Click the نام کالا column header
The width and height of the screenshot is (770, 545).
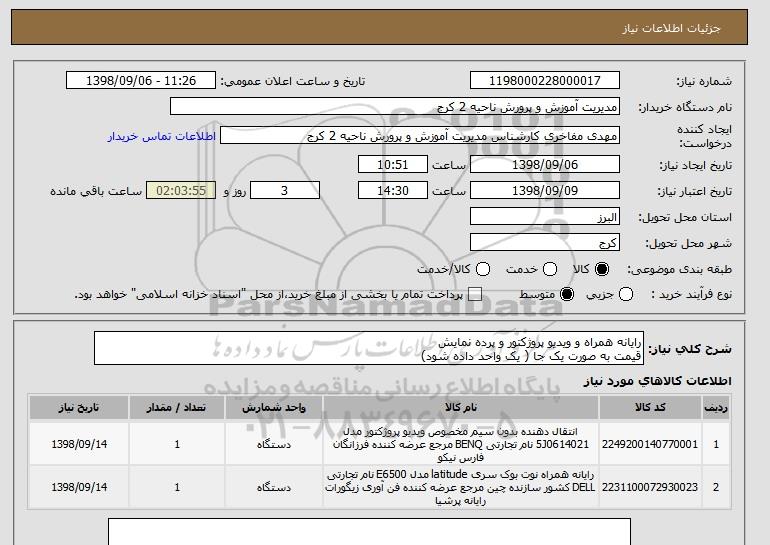pyautogui.click(x=461, y=408)
